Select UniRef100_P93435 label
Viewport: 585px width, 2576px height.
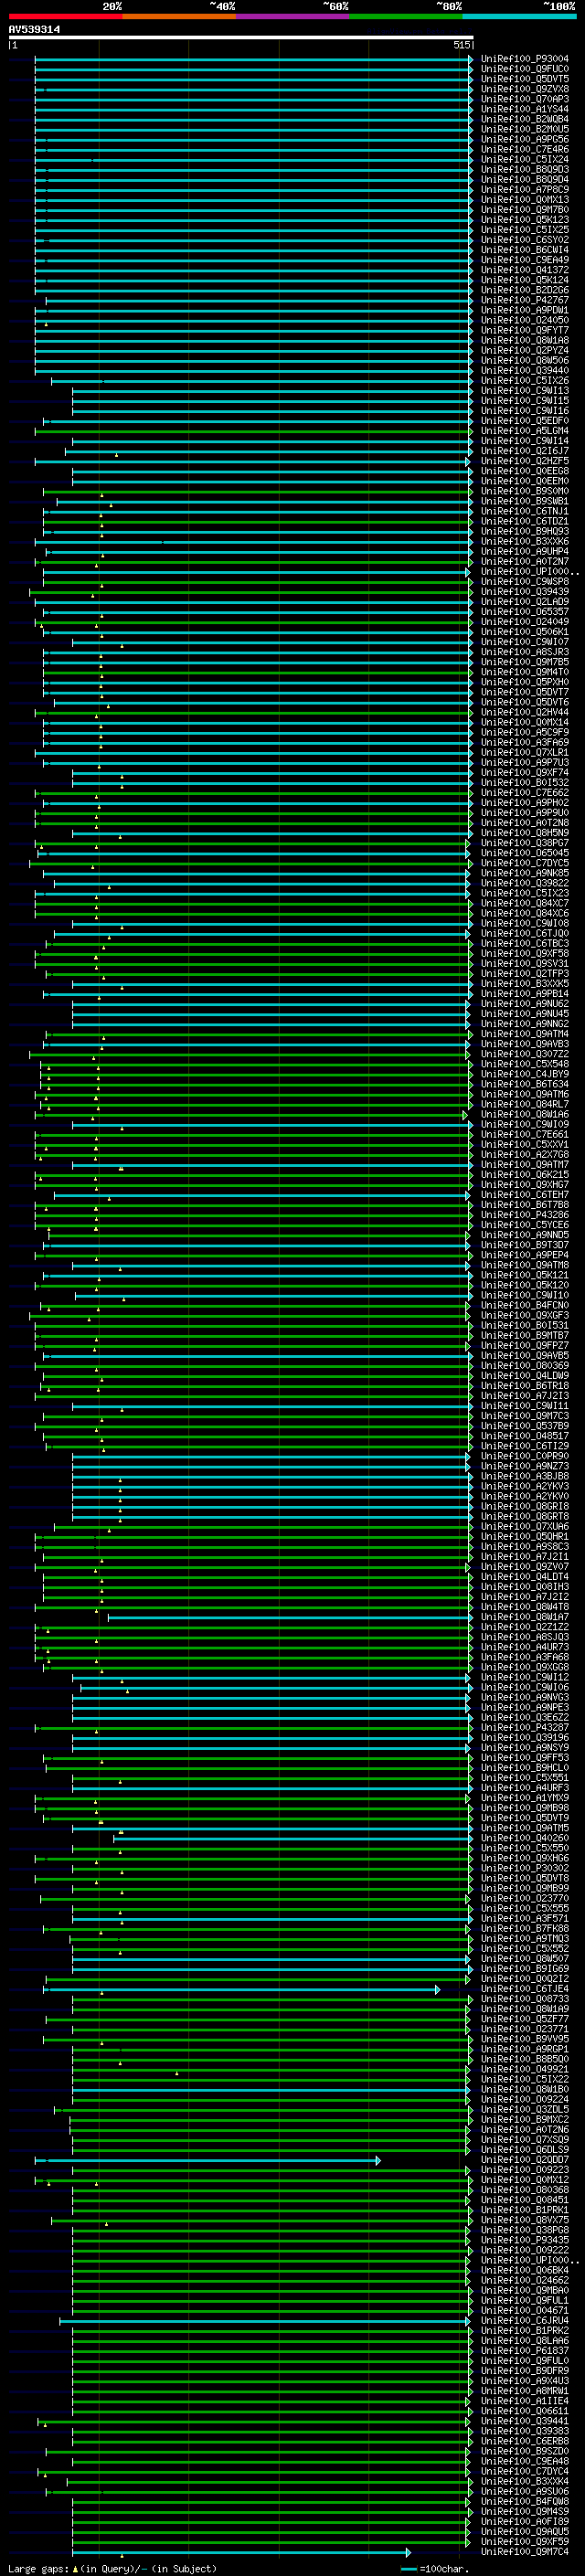click(525, 2240)
